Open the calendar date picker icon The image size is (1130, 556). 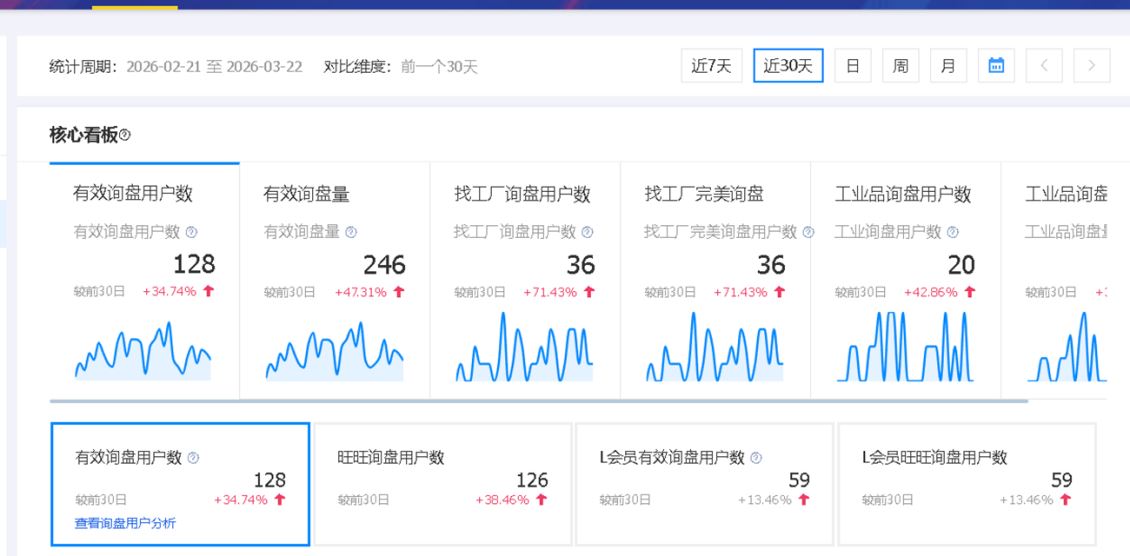click(x=996, y=66)
